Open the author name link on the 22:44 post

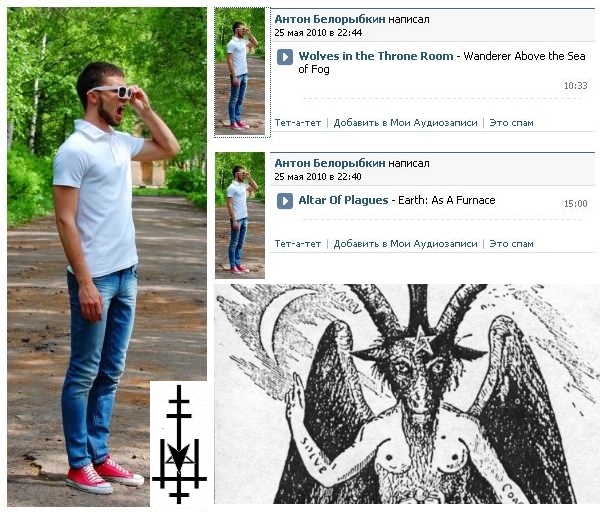[x=330, y=19]
